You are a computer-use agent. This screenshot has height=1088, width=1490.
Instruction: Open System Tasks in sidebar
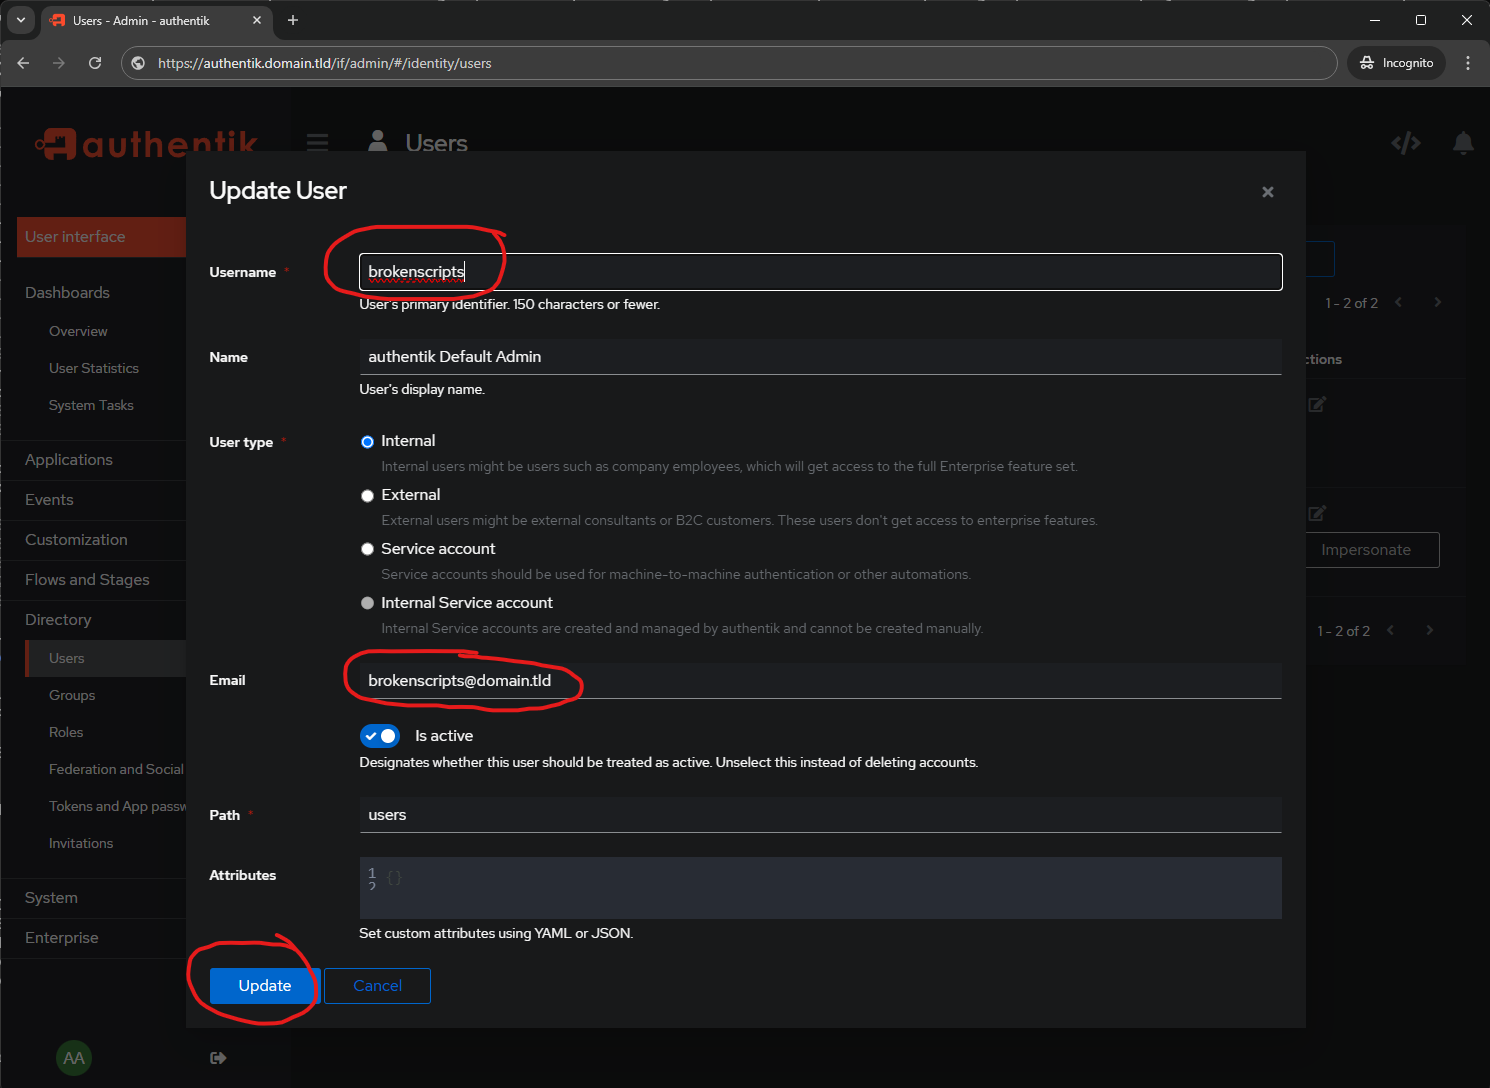click(x=91, y=406)
